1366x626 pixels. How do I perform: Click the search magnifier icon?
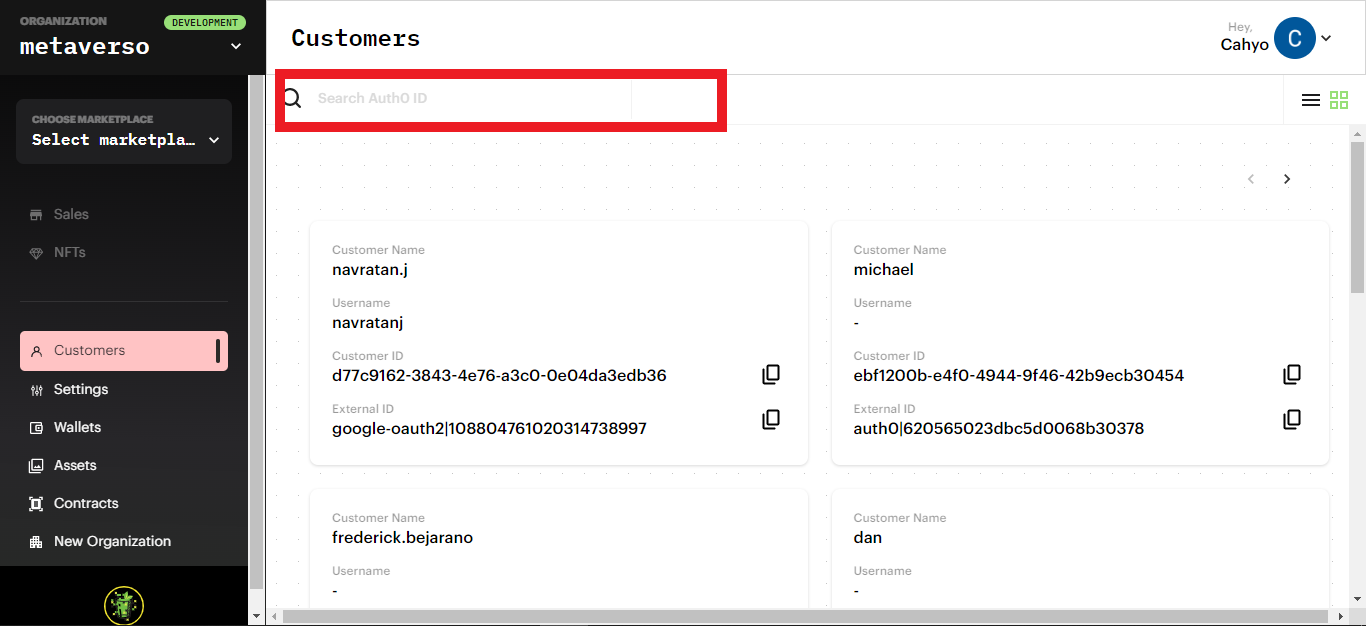coord(292,98)
